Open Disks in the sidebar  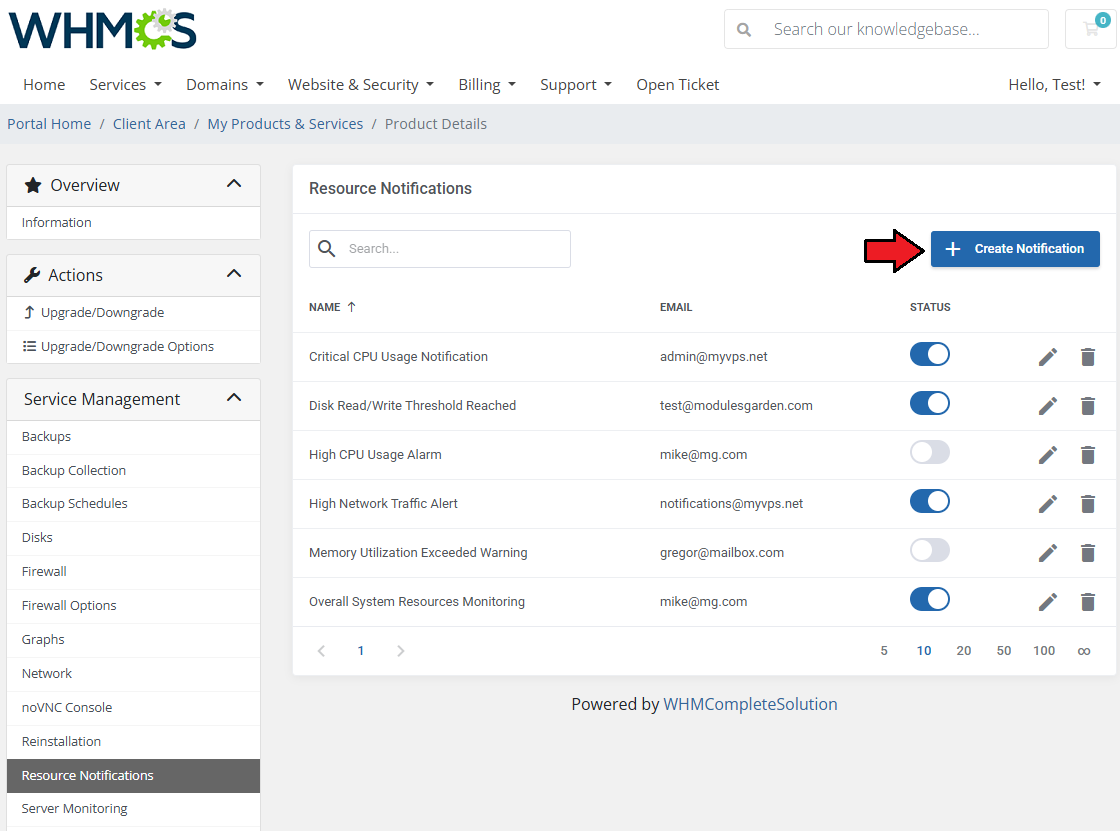[x=134, y=538]
